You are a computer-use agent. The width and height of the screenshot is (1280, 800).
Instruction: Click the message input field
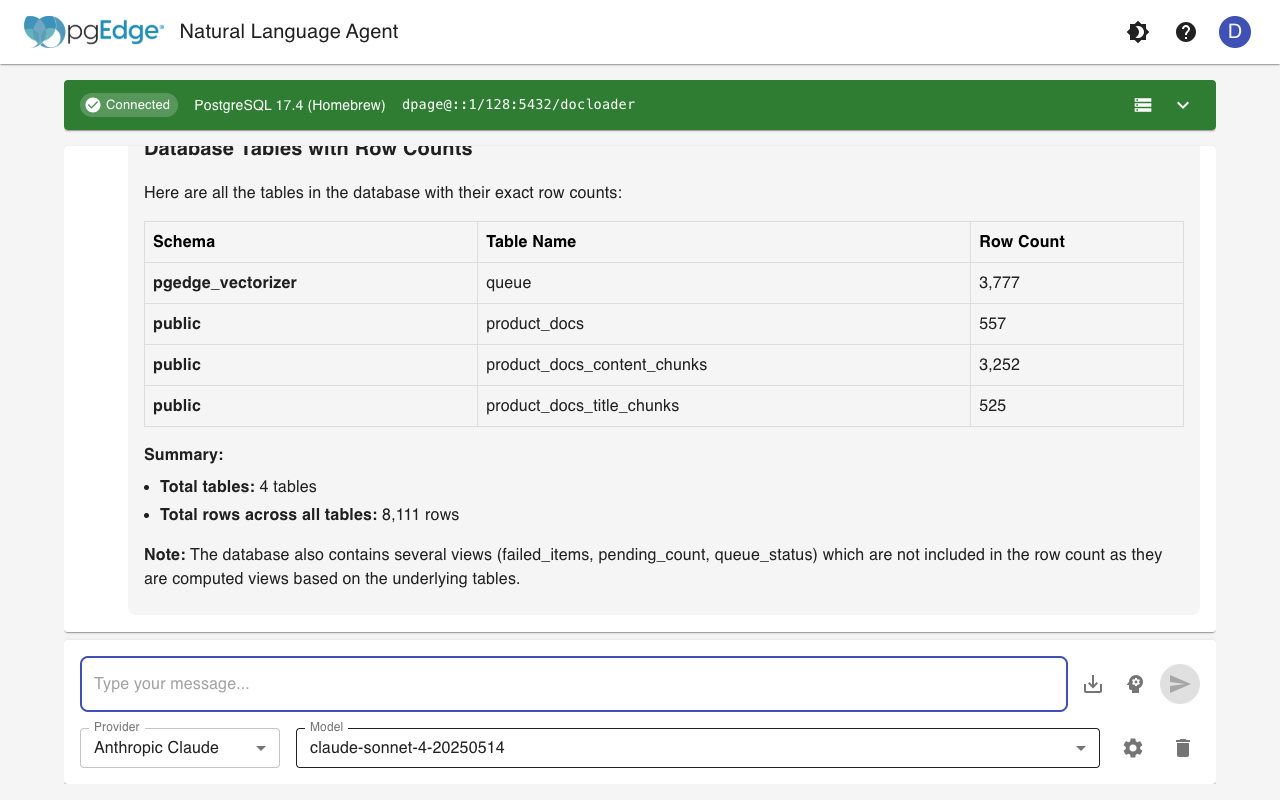(573, 683)
